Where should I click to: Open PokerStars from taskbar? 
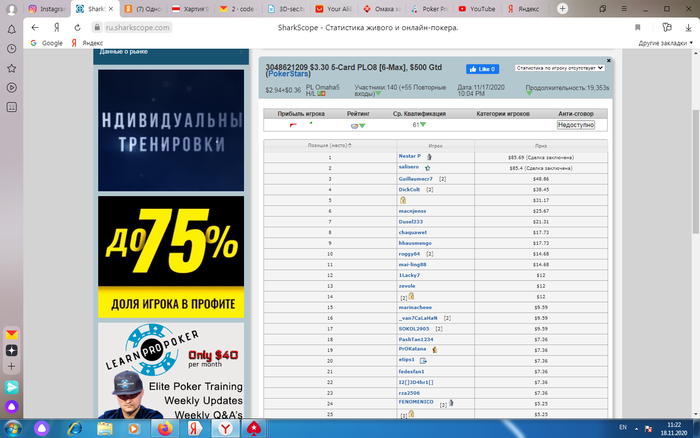254,429
